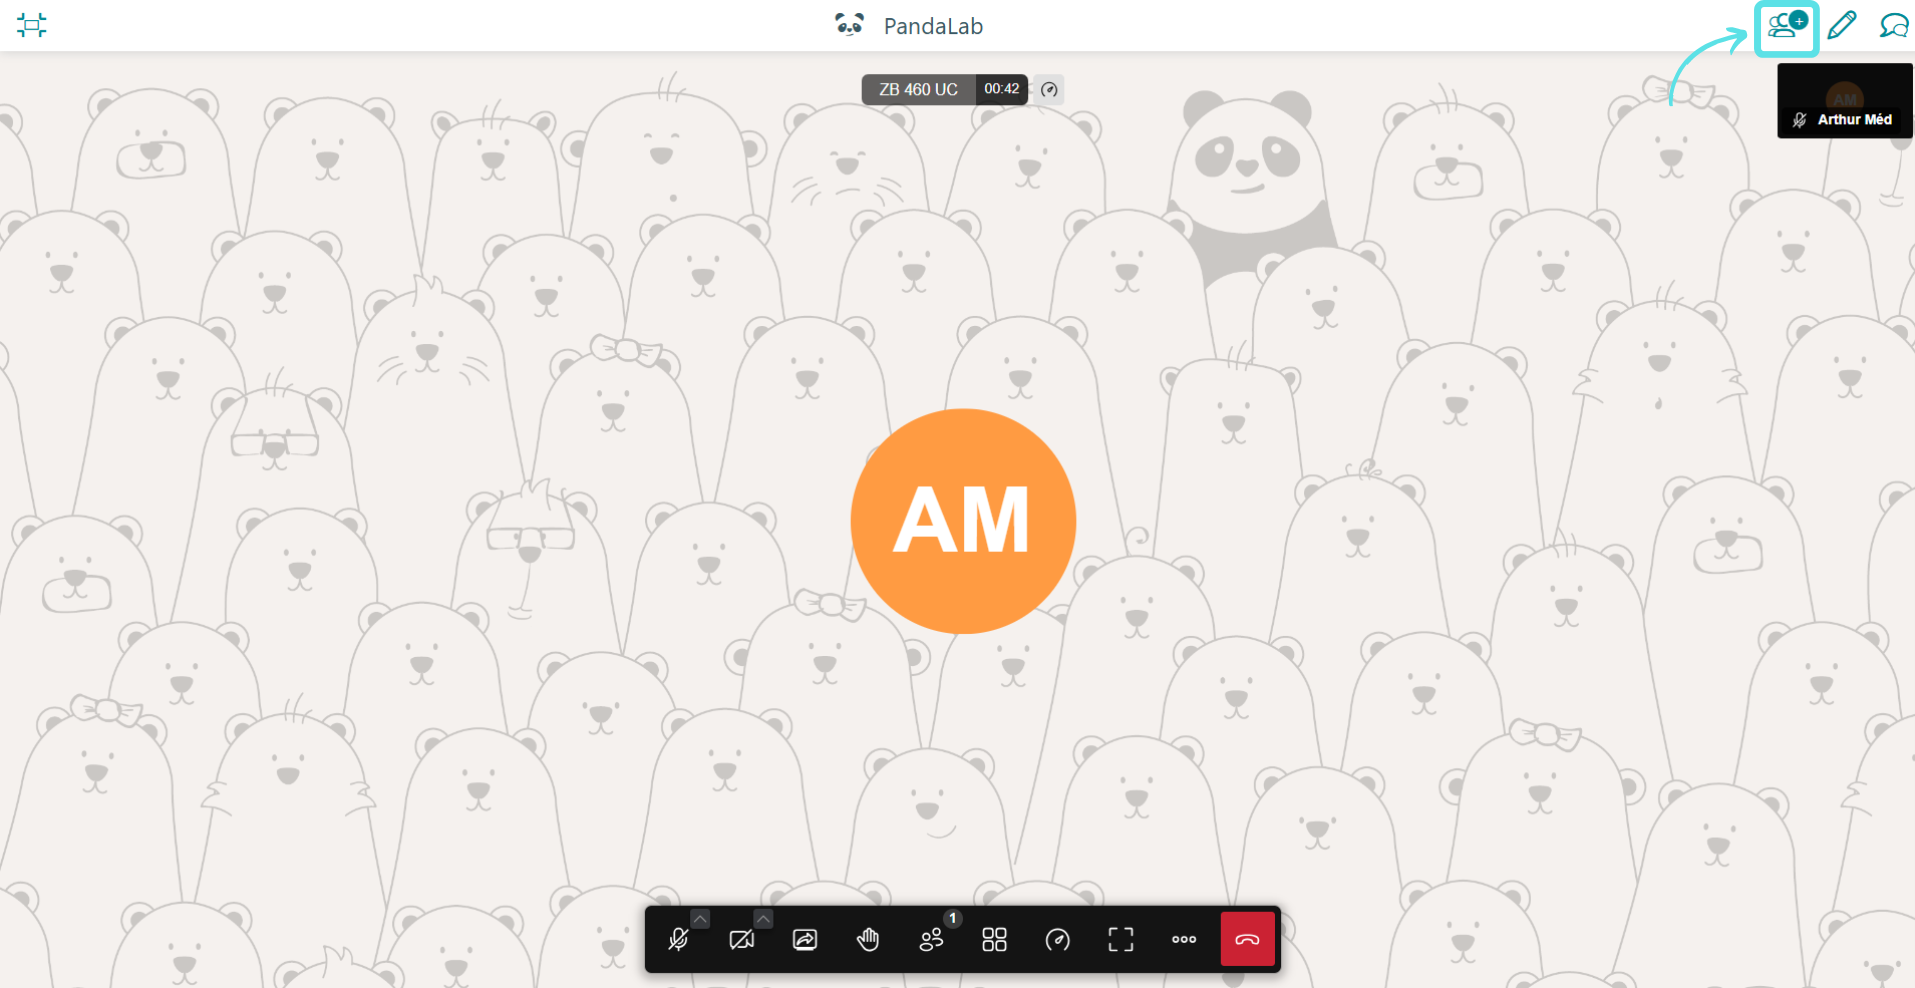Select Arthur Méd video thumbnail
The height and width of the screenshot is (988, 1915).
point(1845,101)
